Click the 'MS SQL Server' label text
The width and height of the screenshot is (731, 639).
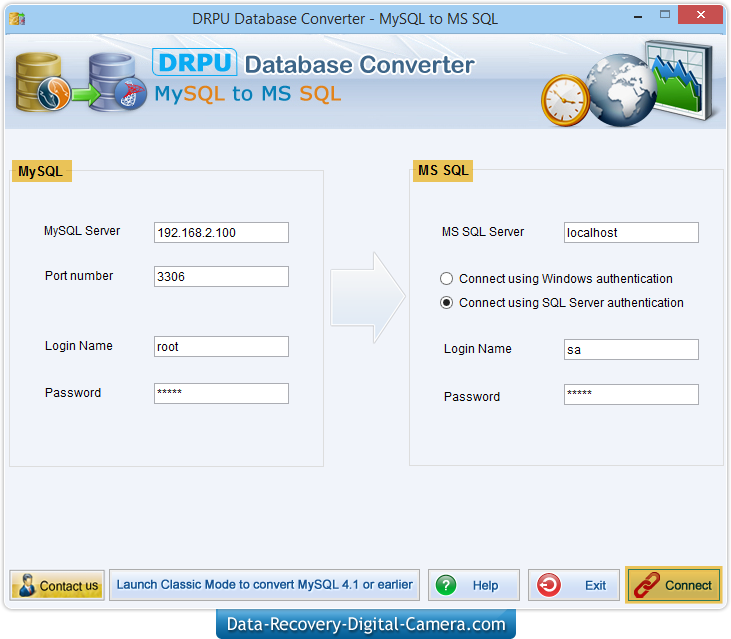click(483, 232)
